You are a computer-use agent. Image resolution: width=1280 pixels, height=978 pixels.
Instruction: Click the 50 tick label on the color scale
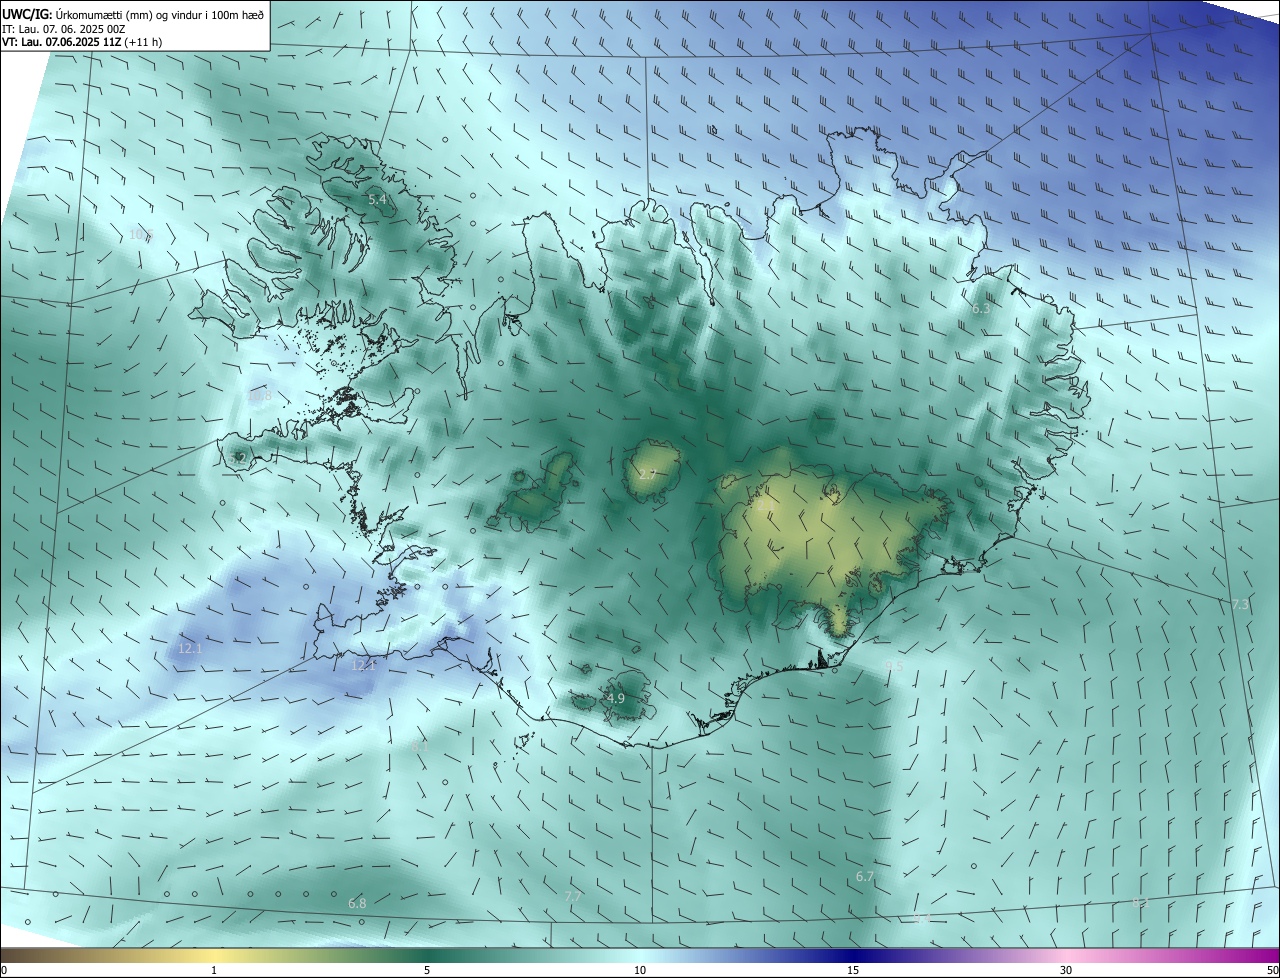(1273, 970)
